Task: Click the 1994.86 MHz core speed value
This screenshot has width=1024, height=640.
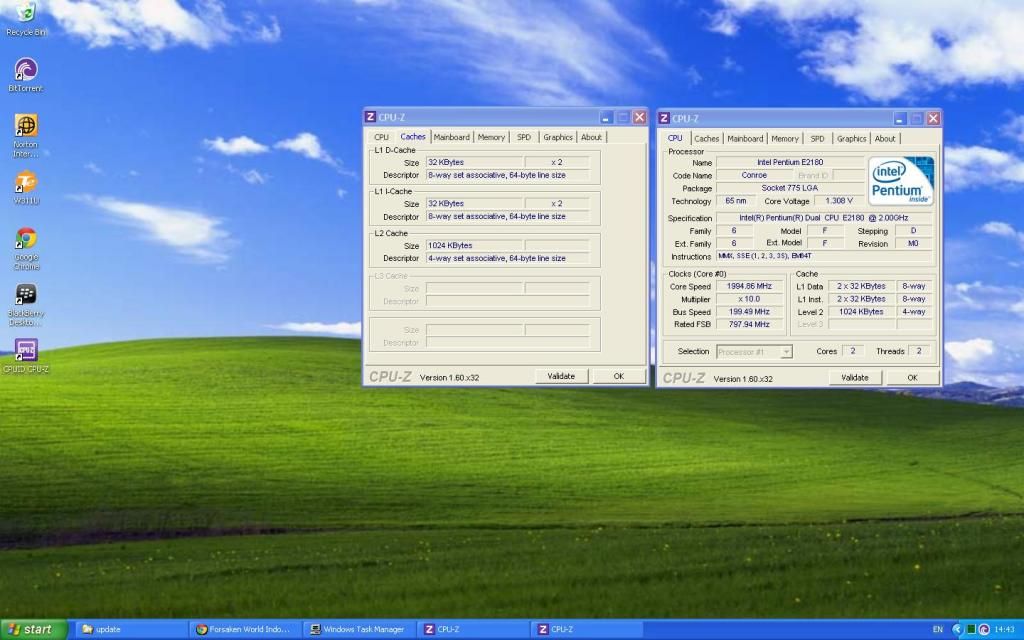Action: 749,286
